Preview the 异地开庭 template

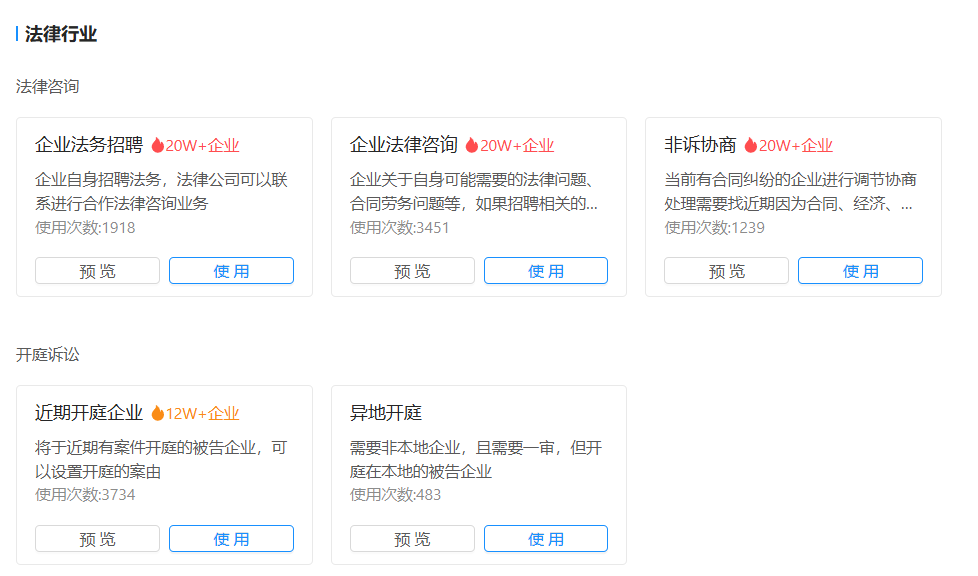pyautogui.click(x=412, y=539)
